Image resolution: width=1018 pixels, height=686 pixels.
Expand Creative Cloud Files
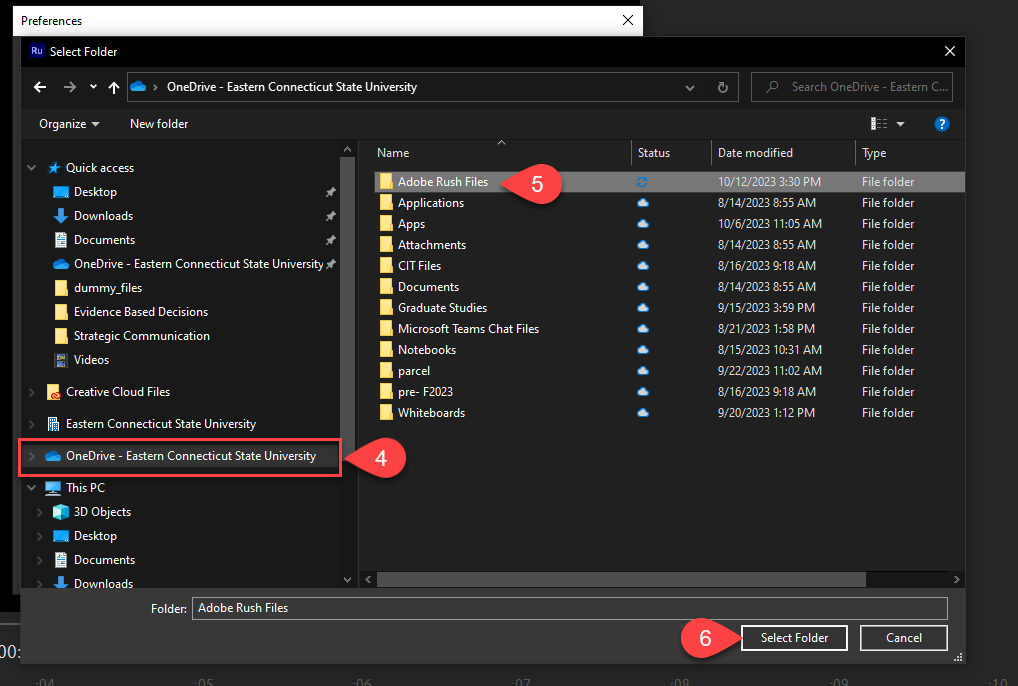point(32,392)
